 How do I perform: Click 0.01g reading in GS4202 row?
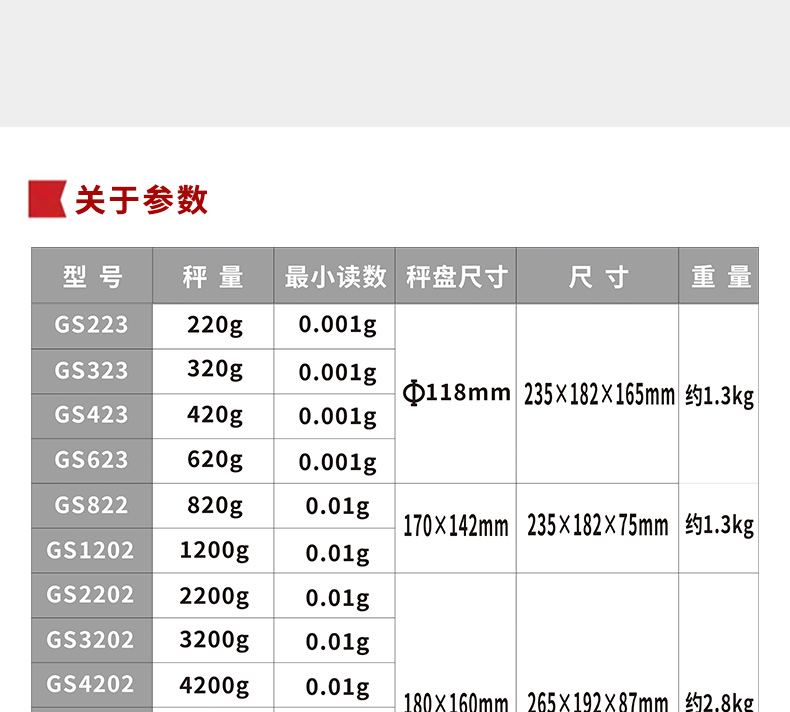coord(338,688)
